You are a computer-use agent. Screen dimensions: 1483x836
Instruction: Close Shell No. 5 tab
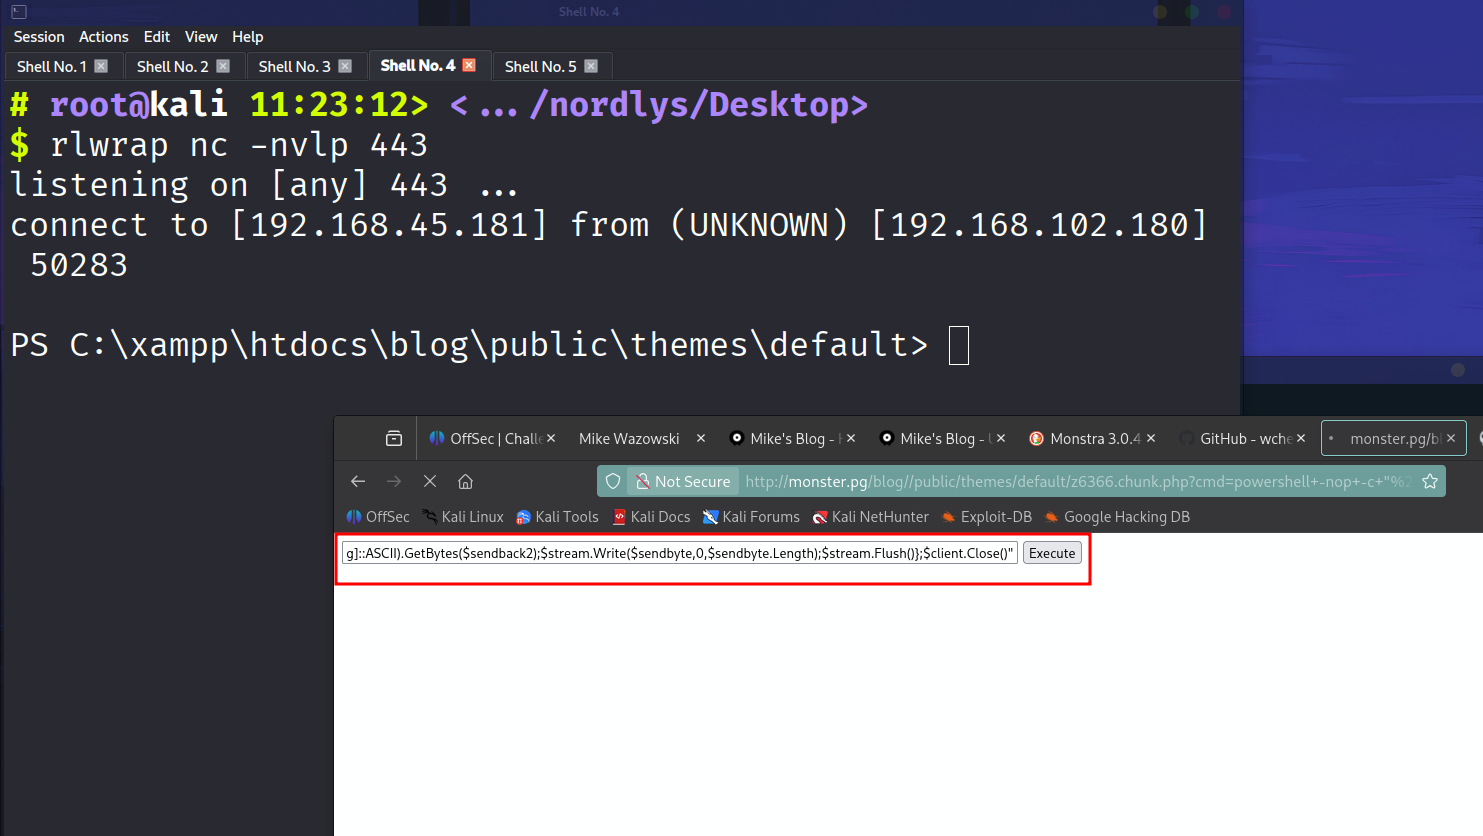point(591,66)
